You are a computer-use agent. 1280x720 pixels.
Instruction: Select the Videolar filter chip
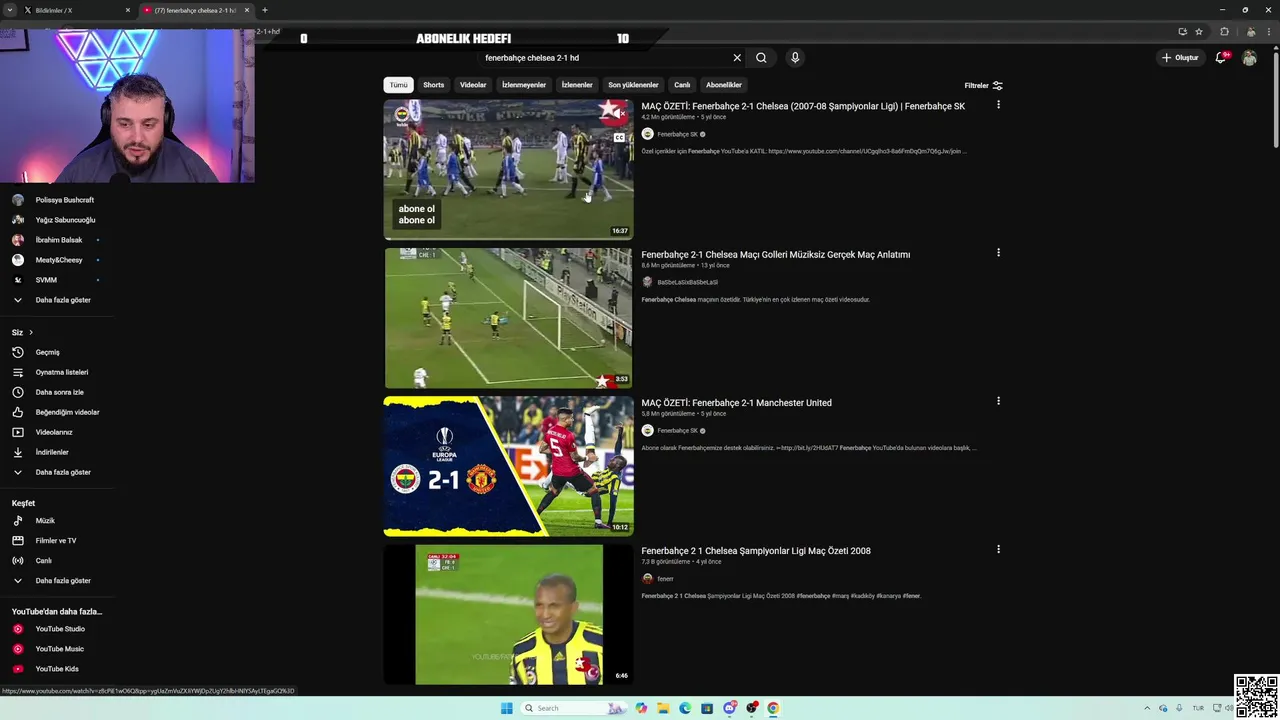coord(473,85)
